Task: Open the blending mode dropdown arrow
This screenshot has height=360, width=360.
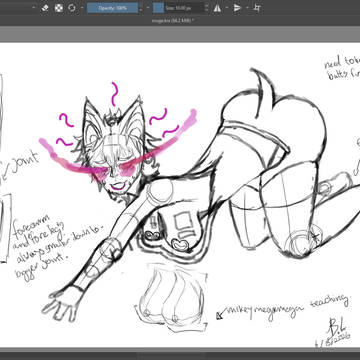Action: pyautogui.click(x=34, y=8)
